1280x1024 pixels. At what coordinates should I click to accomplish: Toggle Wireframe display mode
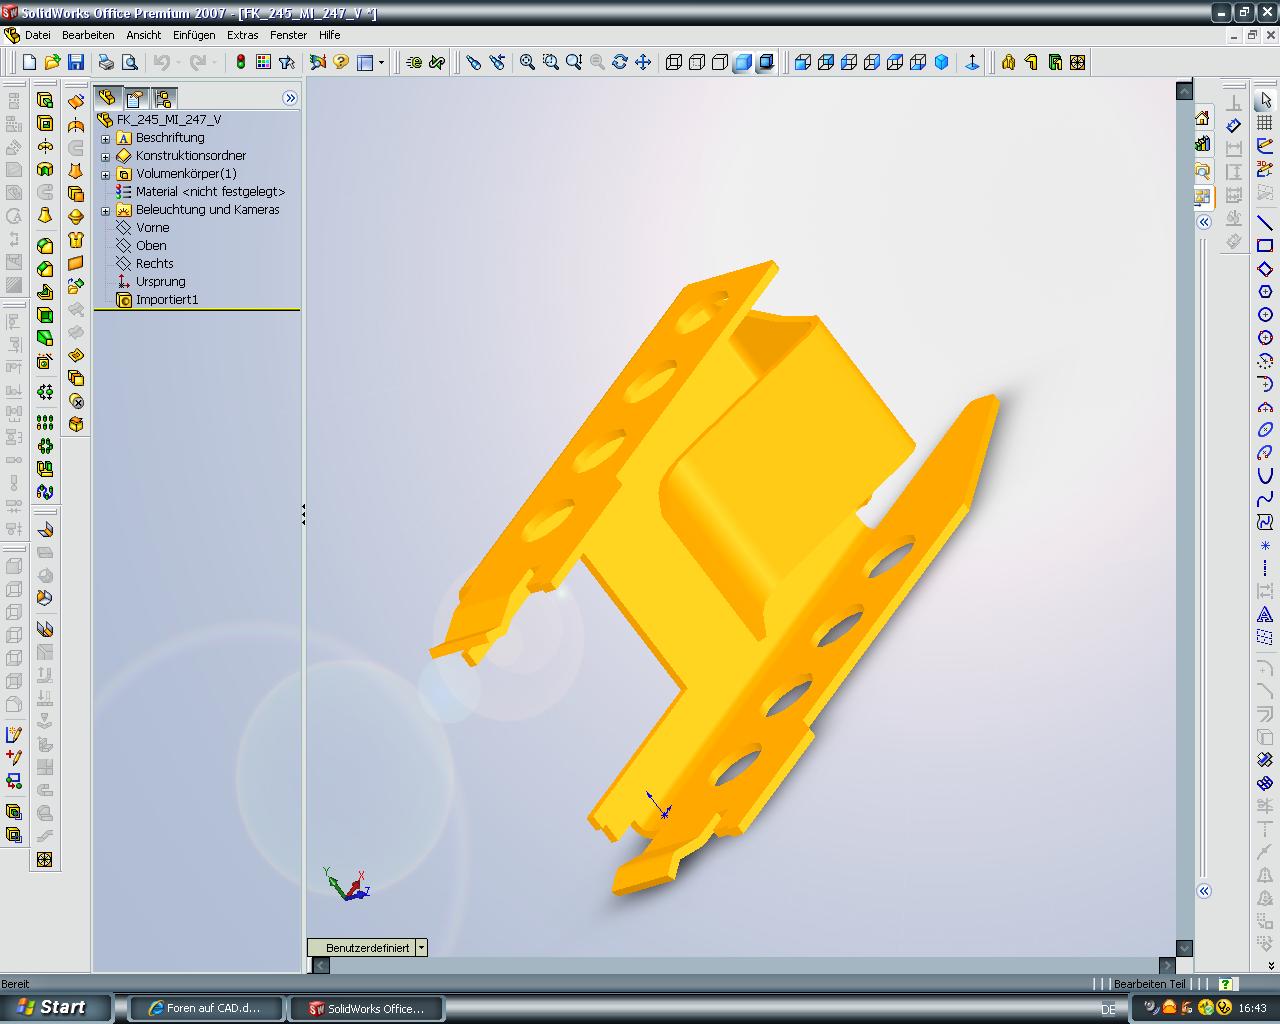(x=674, y=62)
